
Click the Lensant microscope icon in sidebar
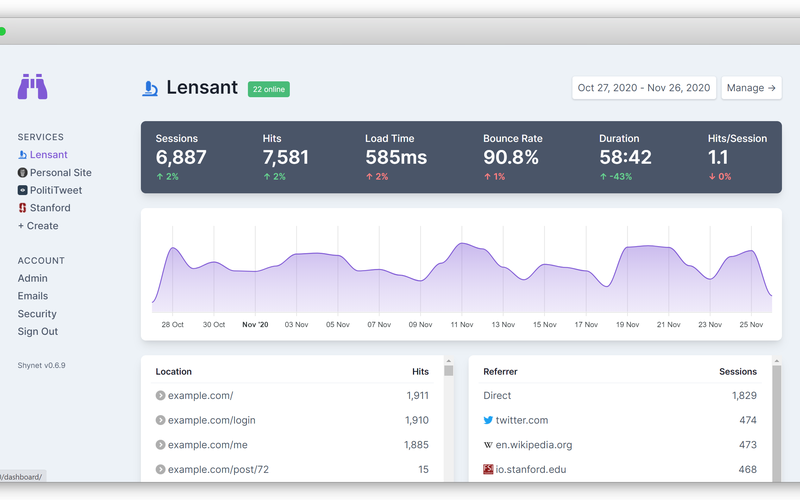22,155
